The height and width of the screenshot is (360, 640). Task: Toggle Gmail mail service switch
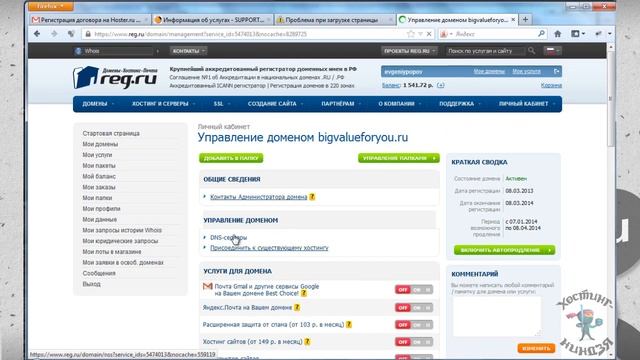pos(413,289)
